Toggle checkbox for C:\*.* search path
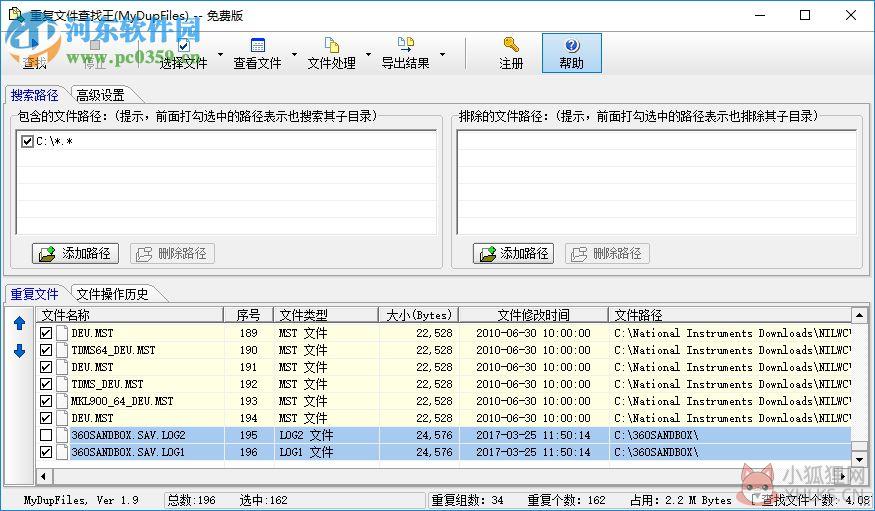The image size is (875, 511). (x=27, y=141)
